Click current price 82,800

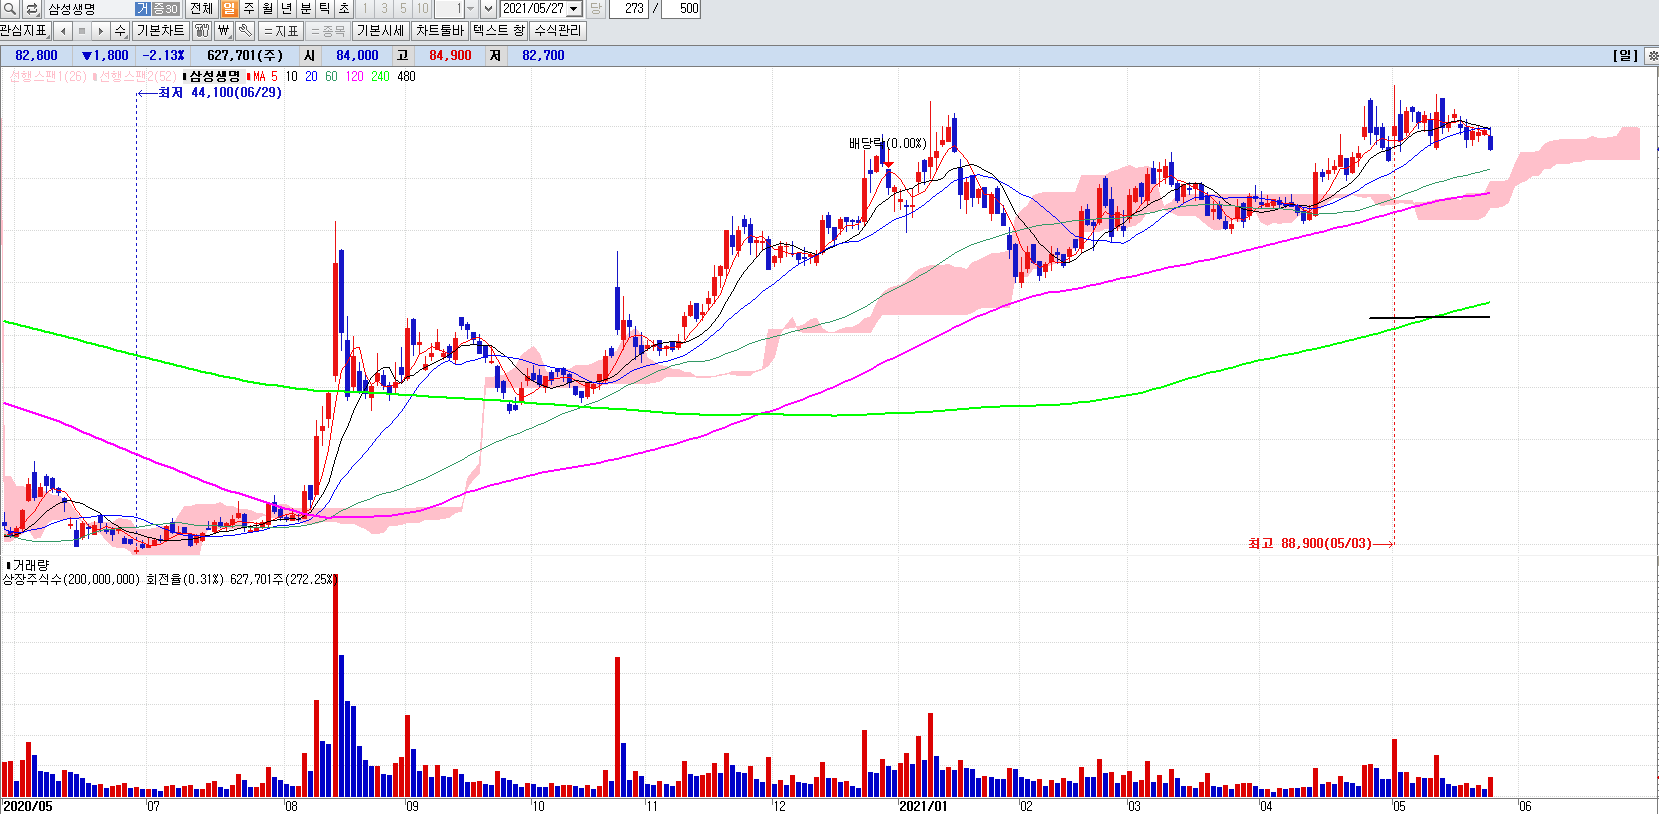pos(37,56)
